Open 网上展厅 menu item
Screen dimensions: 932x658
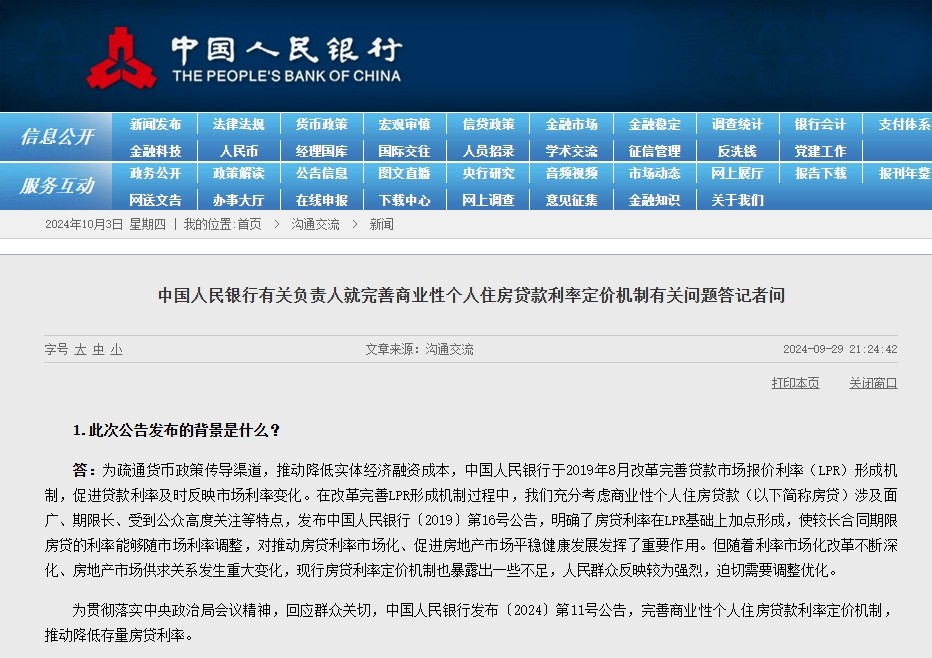[737, 173]
